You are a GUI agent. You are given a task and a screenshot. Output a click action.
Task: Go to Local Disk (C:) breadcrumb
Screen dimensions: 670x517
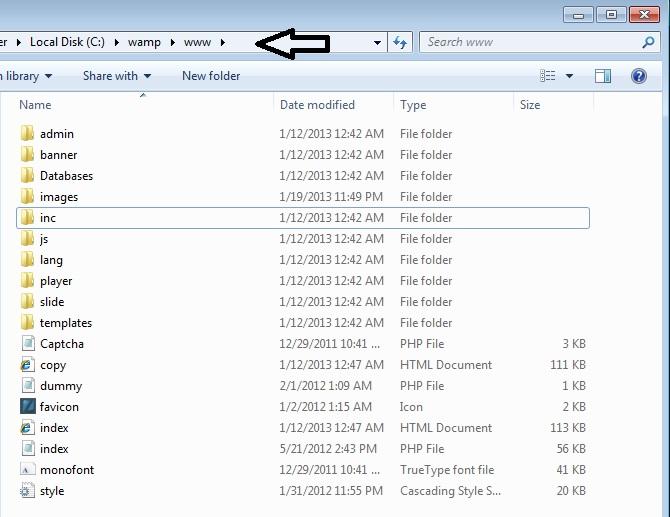point(67,42)
